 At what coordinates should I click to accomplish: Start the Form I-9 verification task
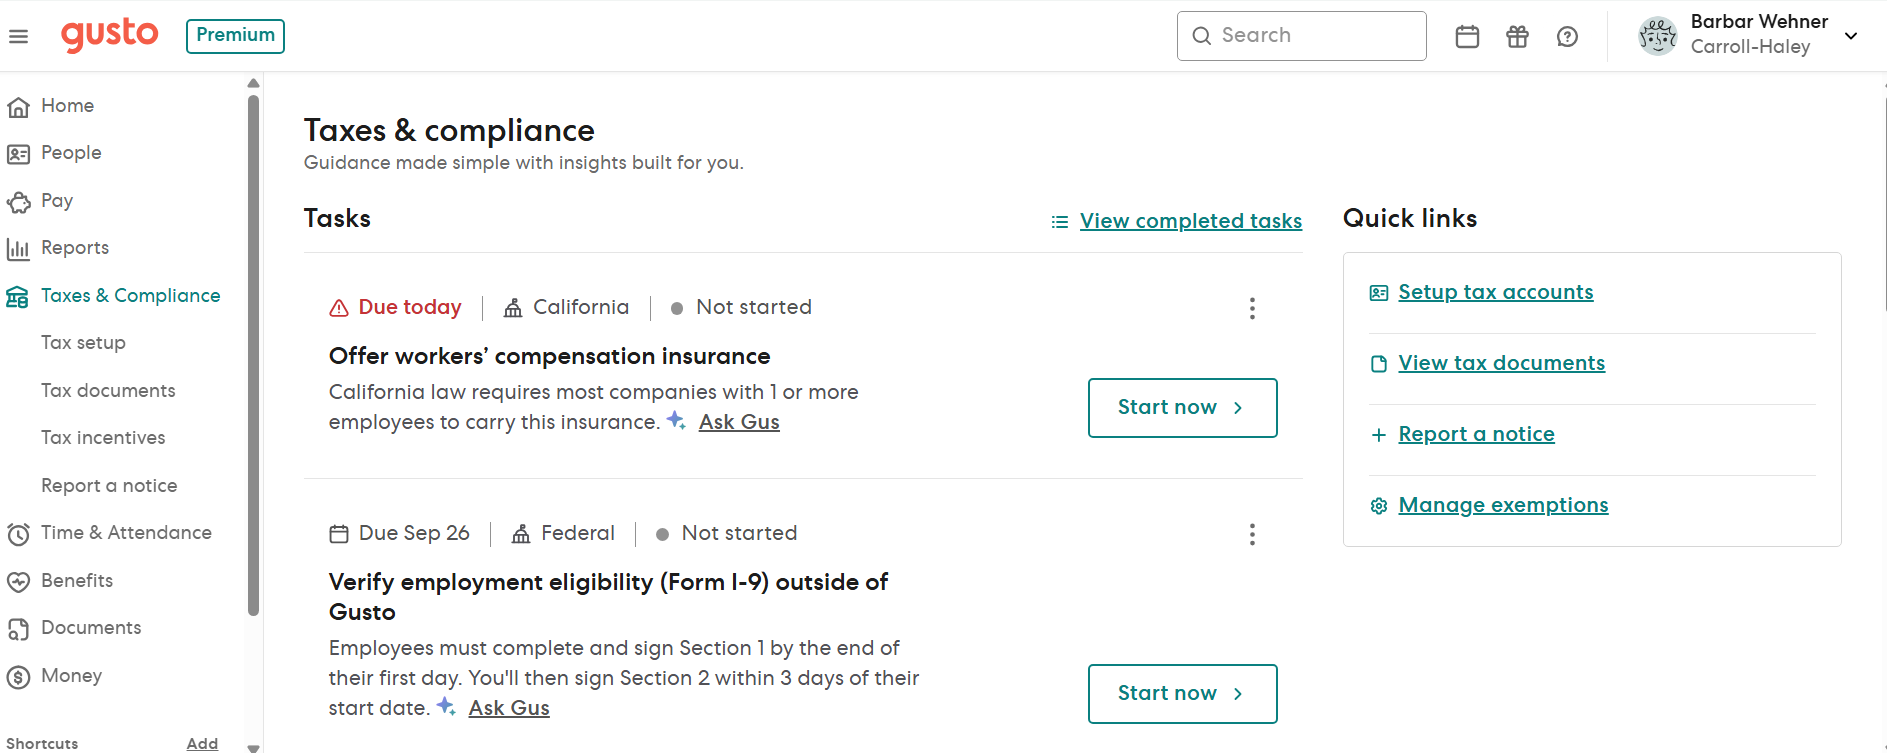(x=1182, y=694)
